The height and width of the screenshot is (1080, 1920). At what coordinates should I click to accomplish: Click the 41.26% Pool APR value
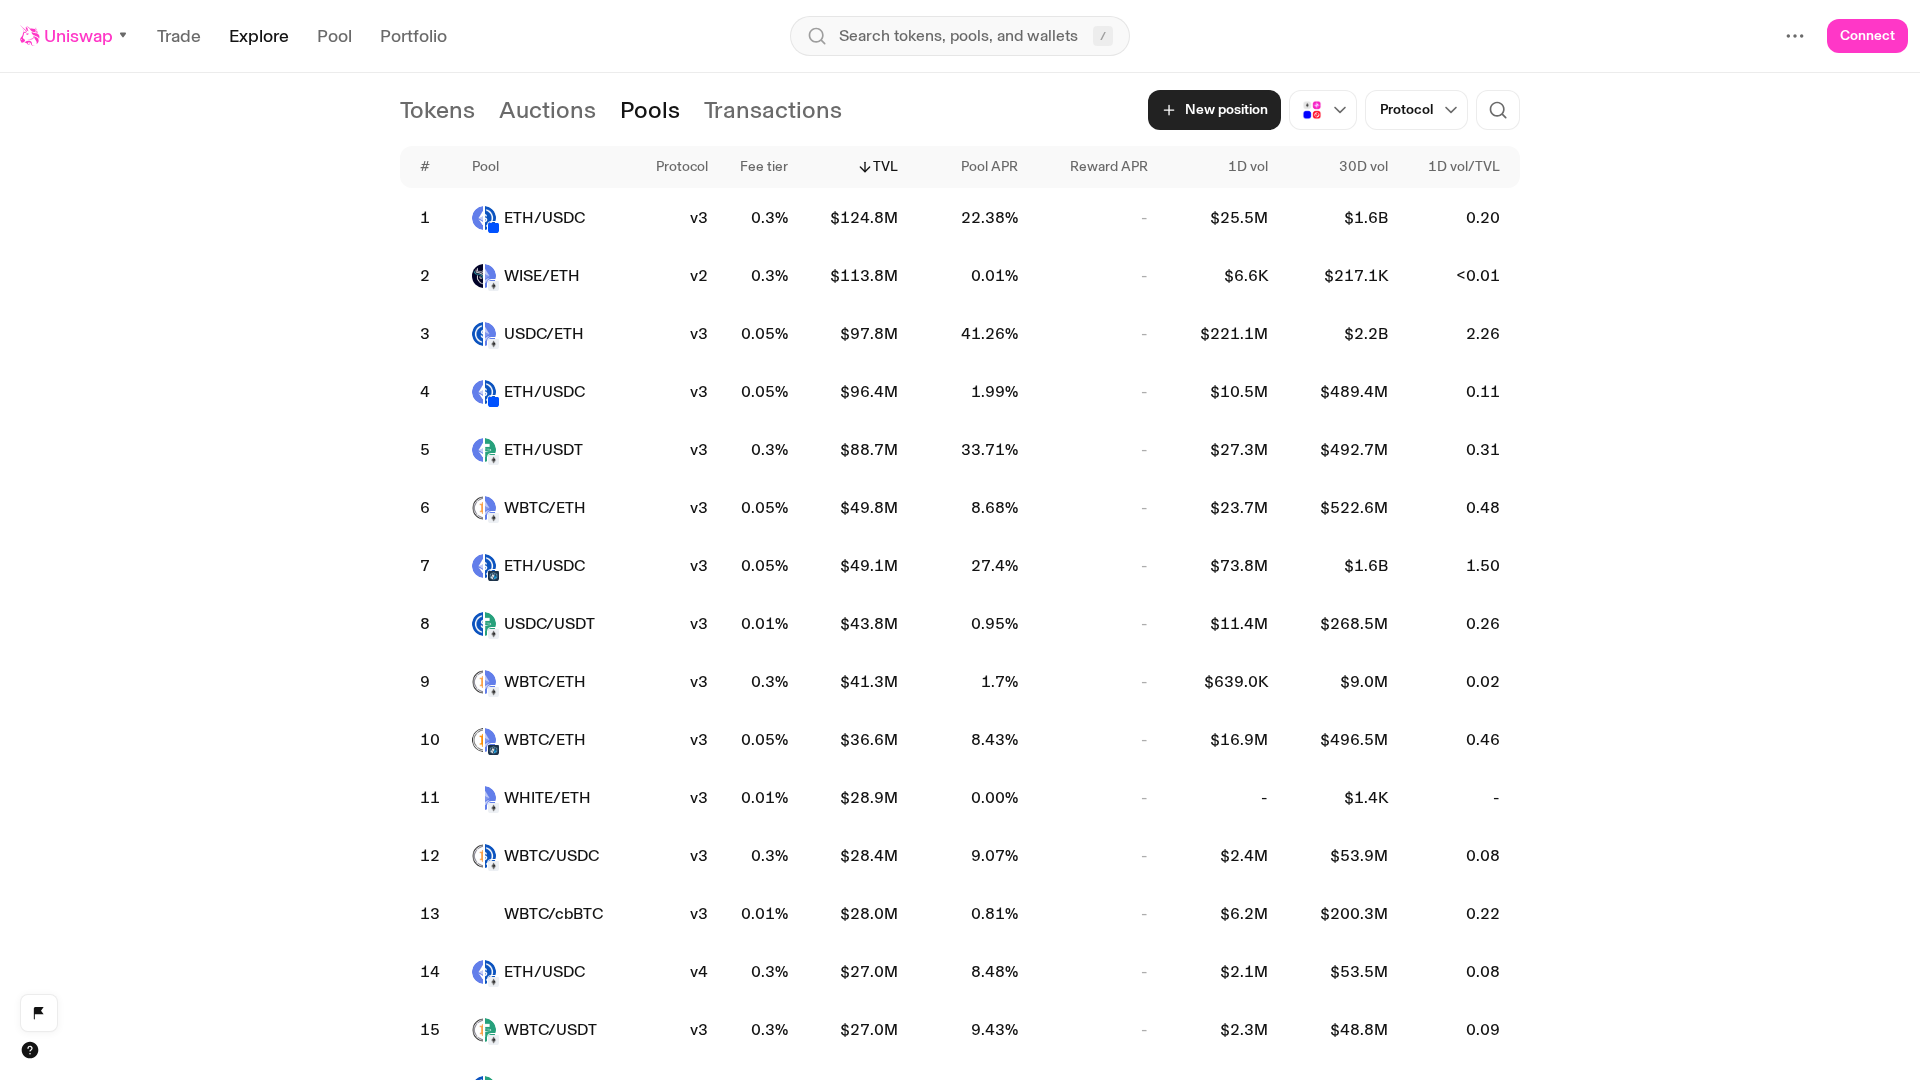click(x=989, y=334)
